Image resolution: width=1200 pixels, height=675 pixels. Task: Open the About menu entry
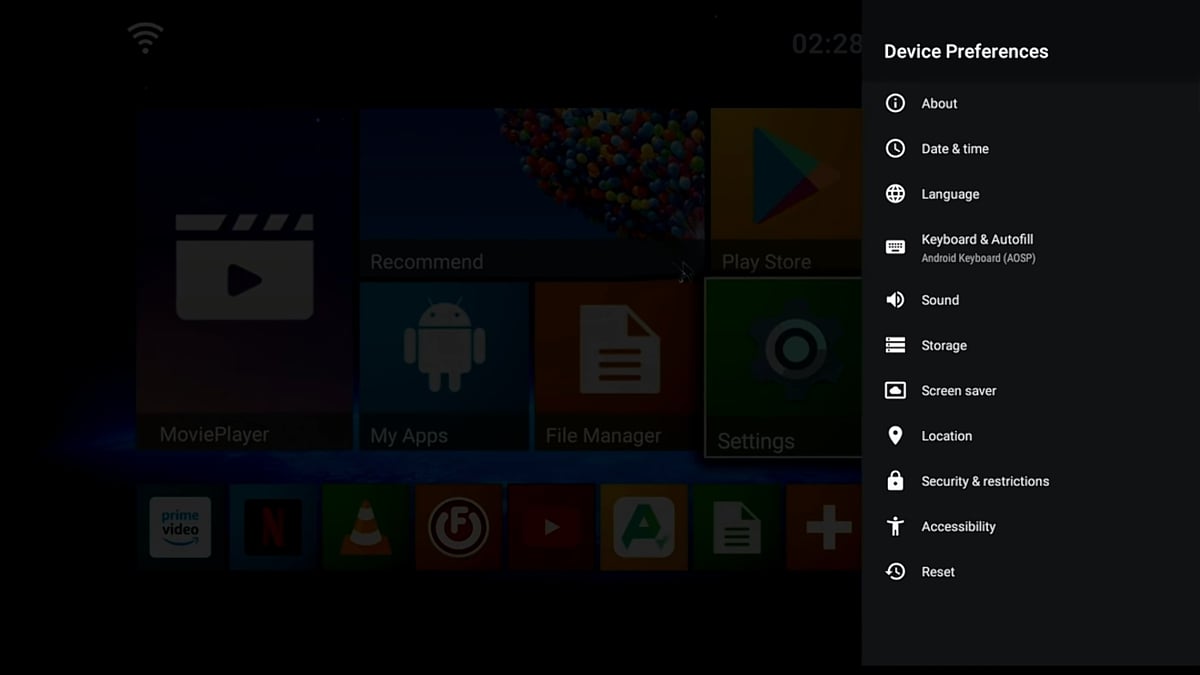tap(1031, 103)
